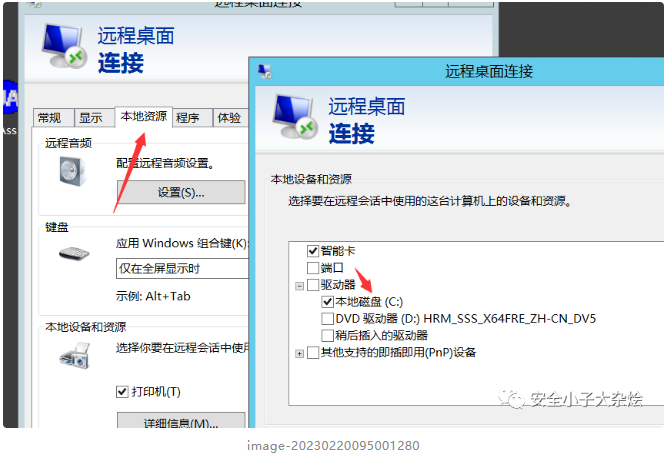Click the remote audio speaker icon
668x459 pixels.
point(72,171)
